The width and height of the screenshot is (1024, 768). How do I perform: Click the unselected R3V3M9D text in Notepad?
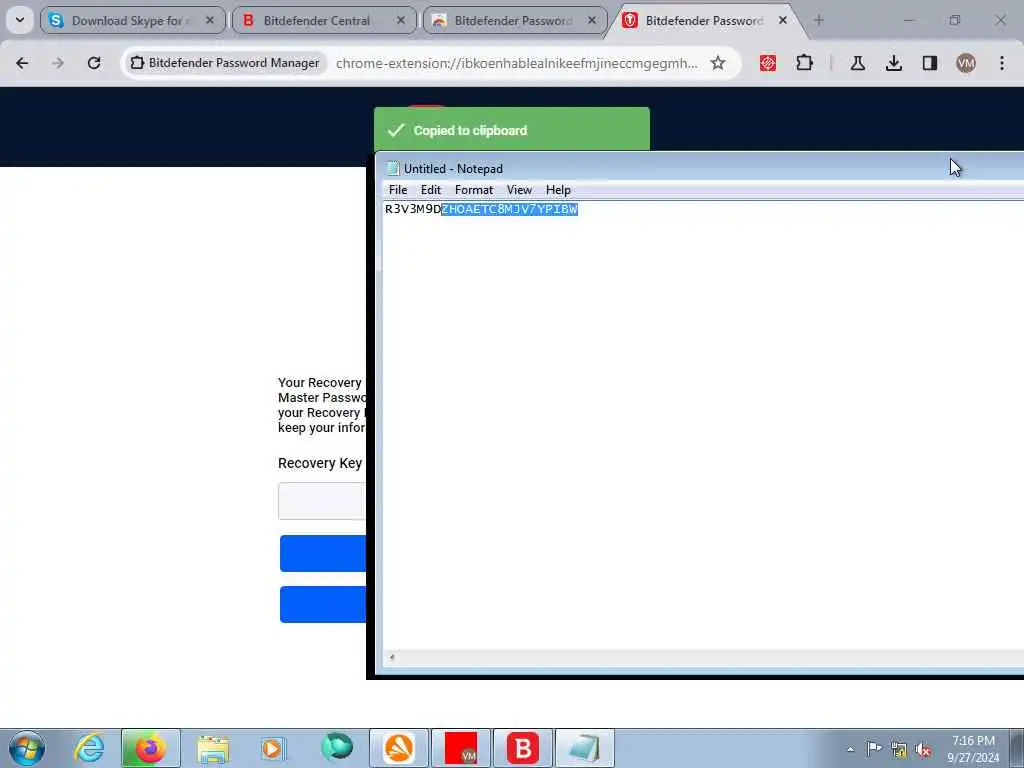click(413, 209)
